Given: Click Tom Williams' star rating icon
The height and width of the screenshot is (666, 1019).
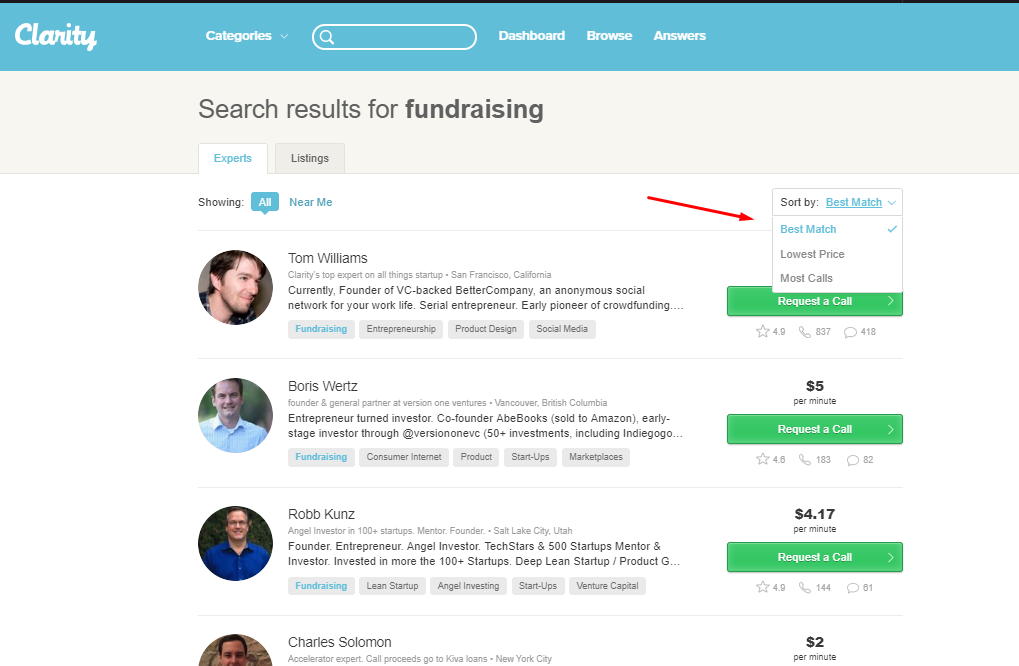Looking at the screenshot, I should click(762, 331).
